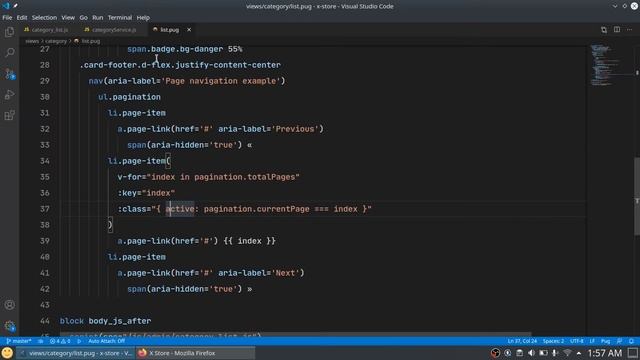Change the Pug language mode
Viewport: 640px width, 360px height.
pos(605,341)
